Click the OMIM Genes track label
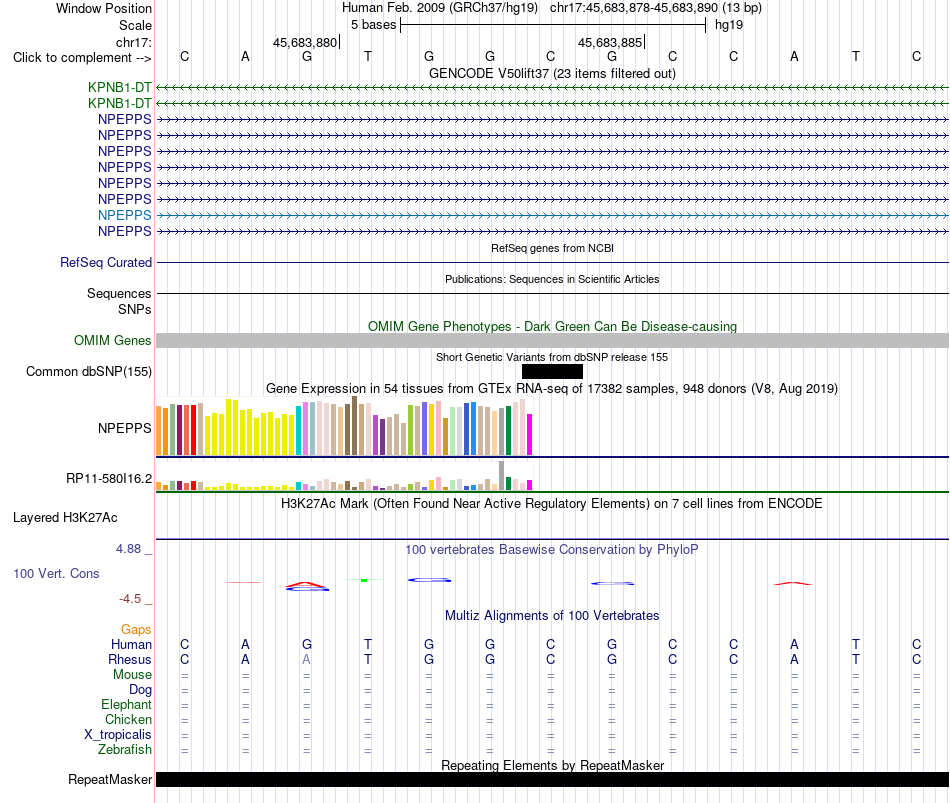Screen dimensions: 950x803 tap(112, 341)
